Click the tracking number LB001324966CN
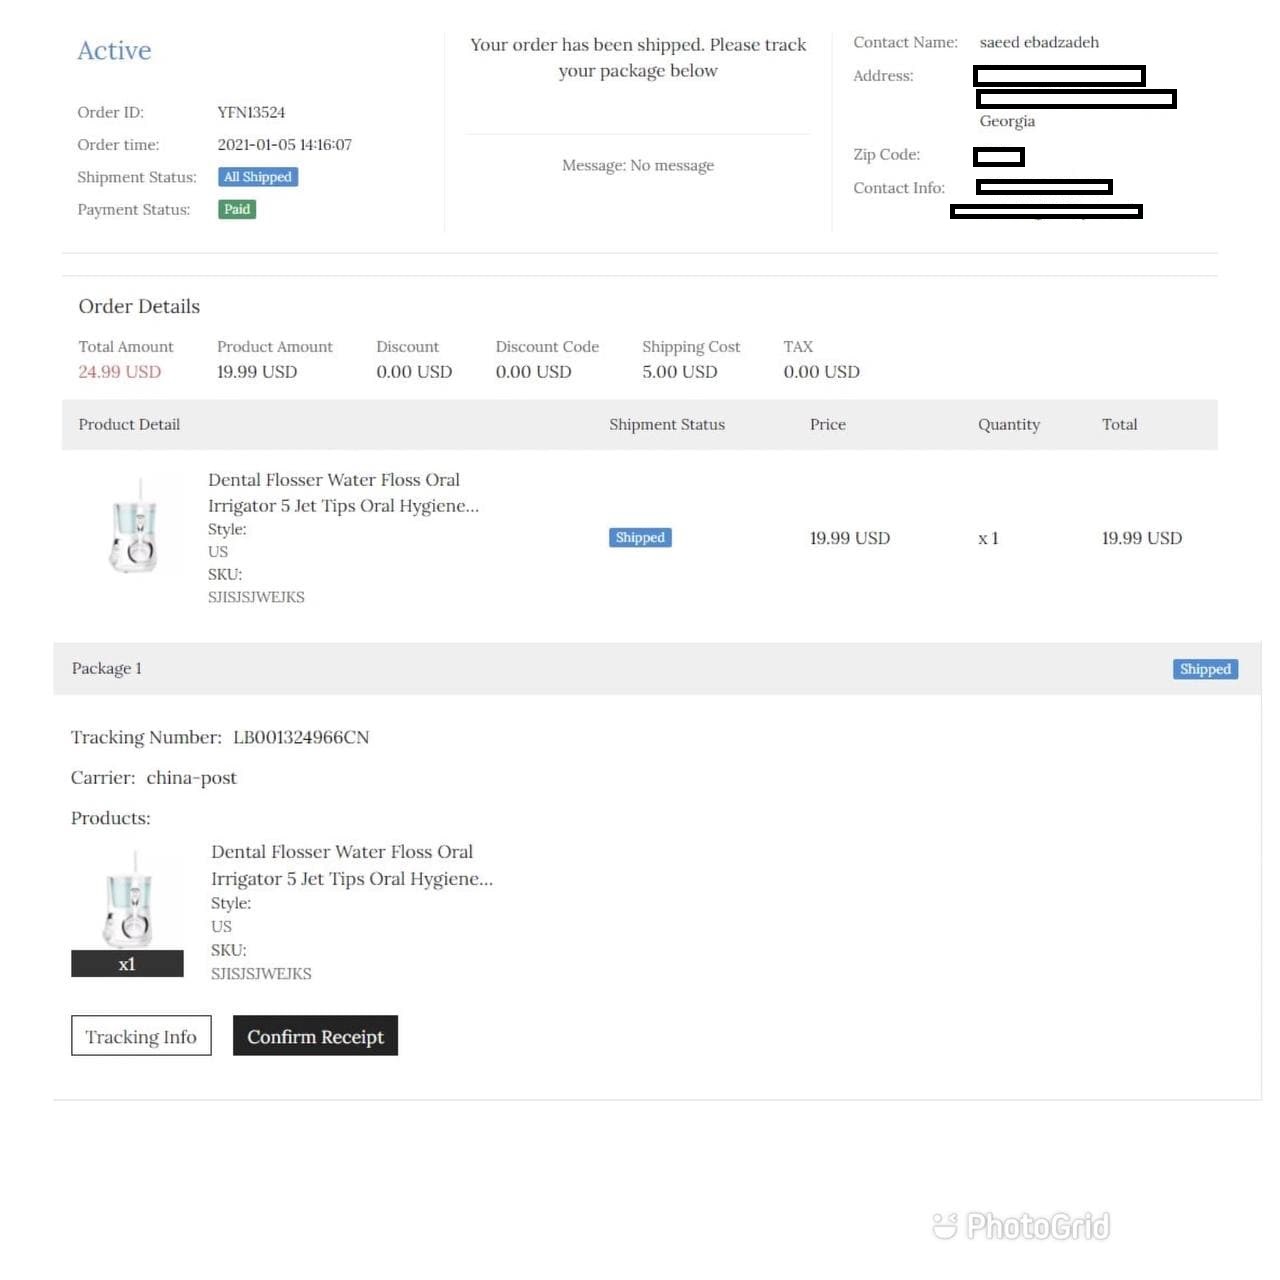Viewport: 1280px width, 1280px height. pyautogui.click(x=301, y=737)
